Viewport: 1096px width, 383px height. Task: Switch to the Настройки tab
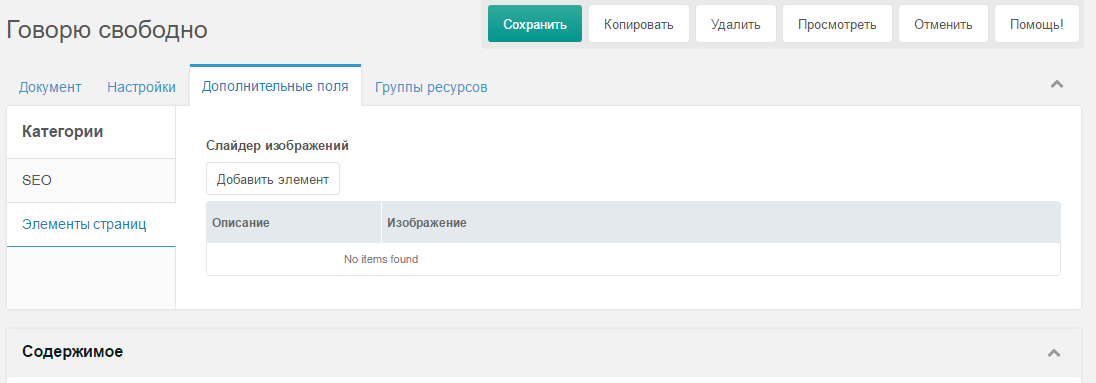141,87
